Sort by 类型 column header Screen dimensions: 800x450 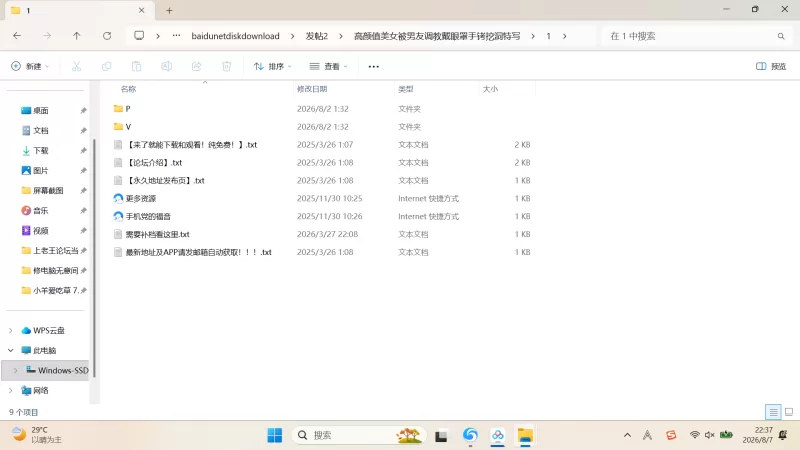(x=406, y=89)
